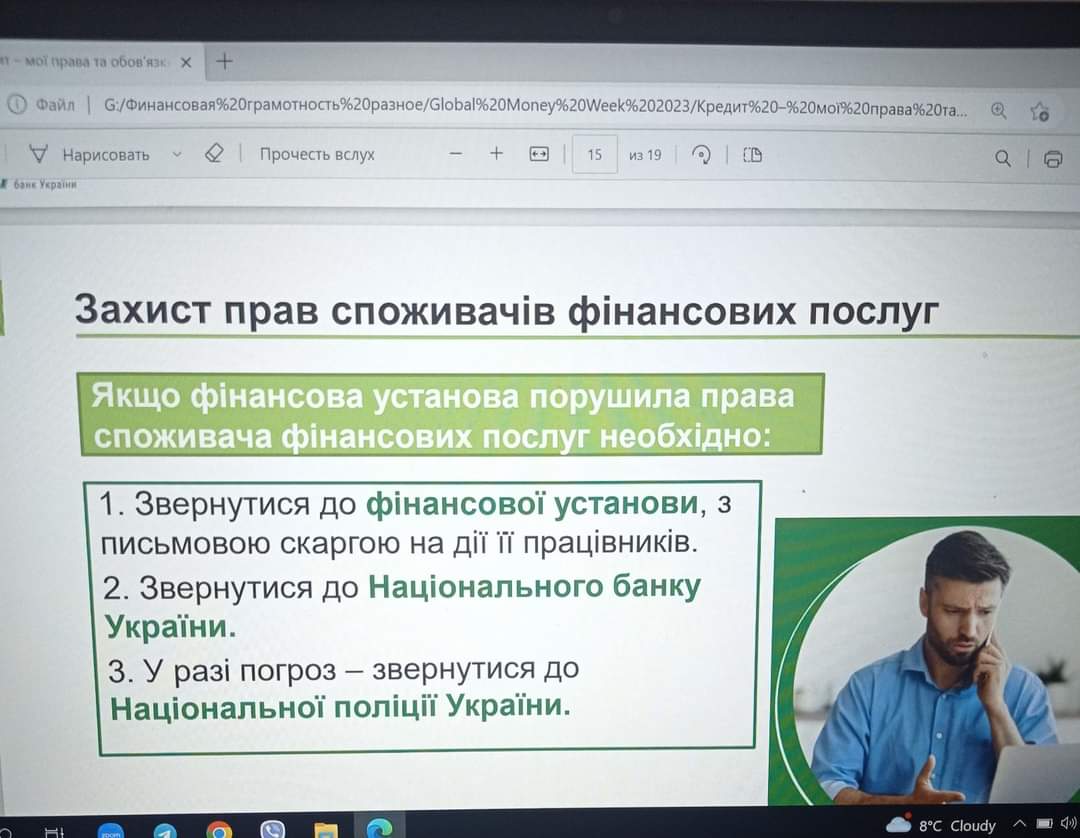The height and width of the screenshot is (838, 1080).
Task: Open Chrome from the taskbar
Action: (218, 830)
